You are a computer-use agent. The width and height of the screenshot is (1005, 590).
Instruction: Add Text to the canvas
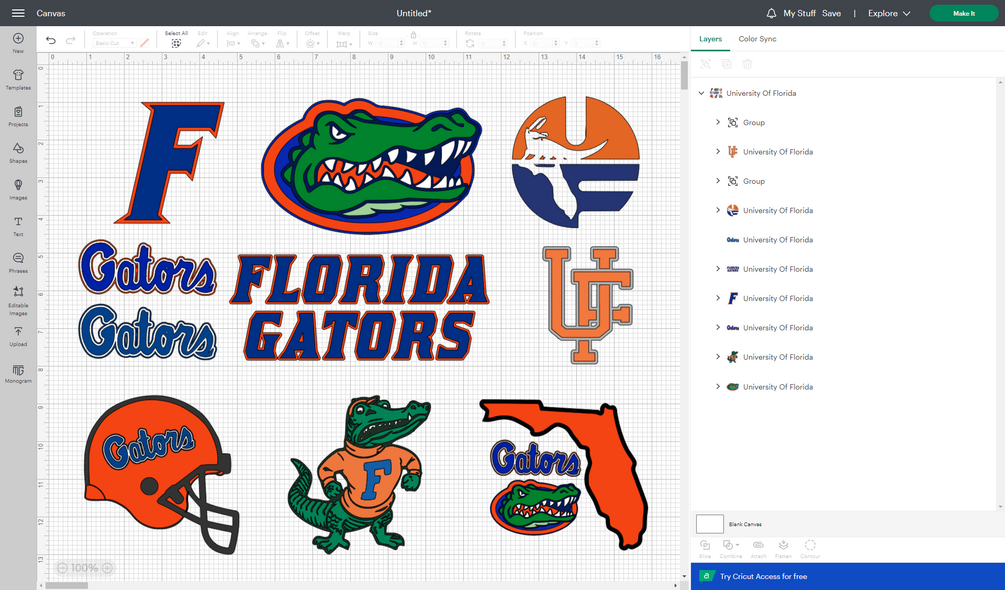click(18, 226)
